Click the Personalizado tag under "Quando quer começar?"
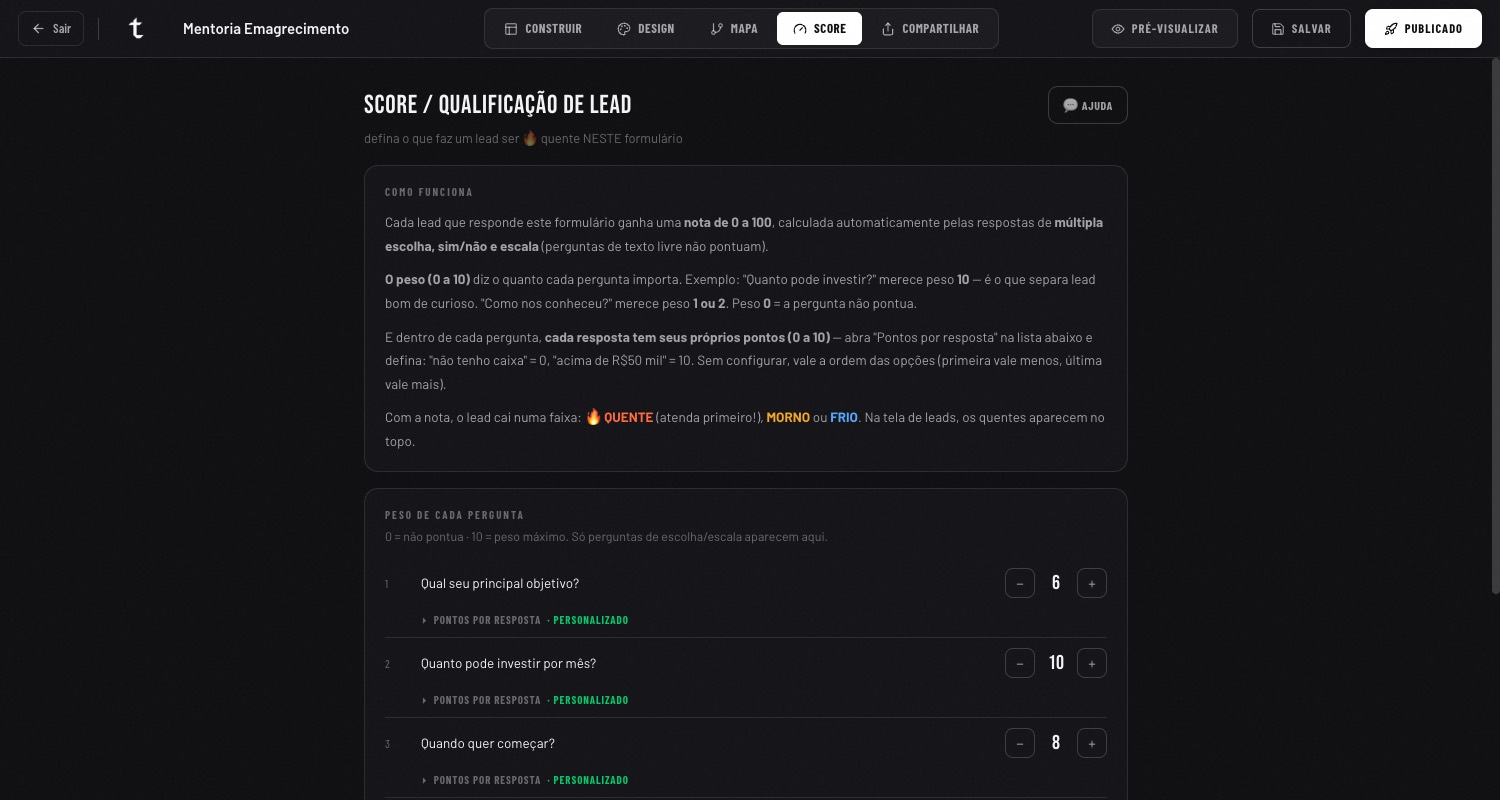The image size is (1500, 800). pos(591,780)
